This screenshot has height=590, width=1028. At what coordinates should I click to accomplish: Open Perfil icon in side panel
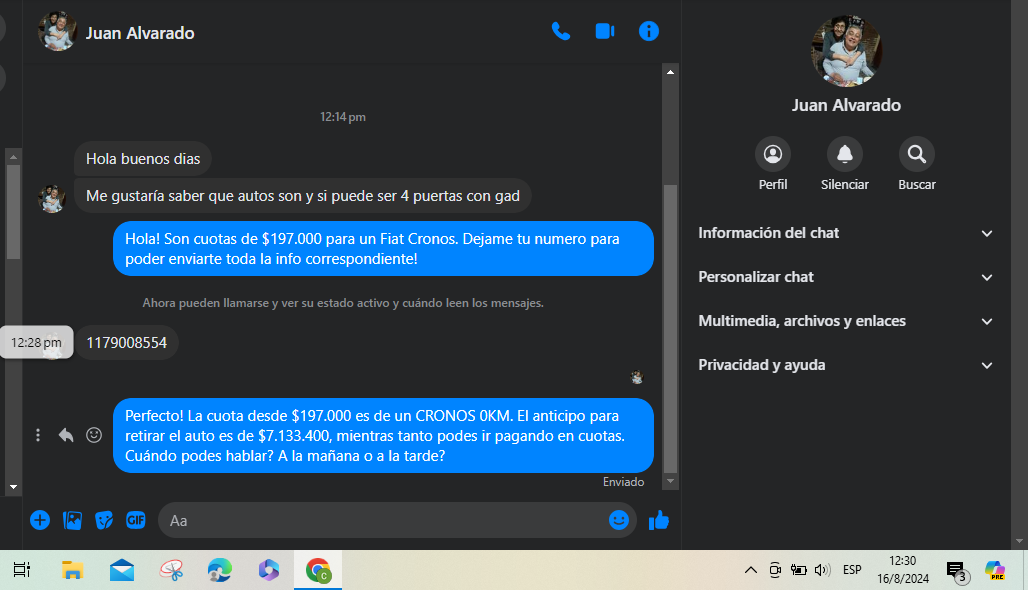tap(773, 154)
